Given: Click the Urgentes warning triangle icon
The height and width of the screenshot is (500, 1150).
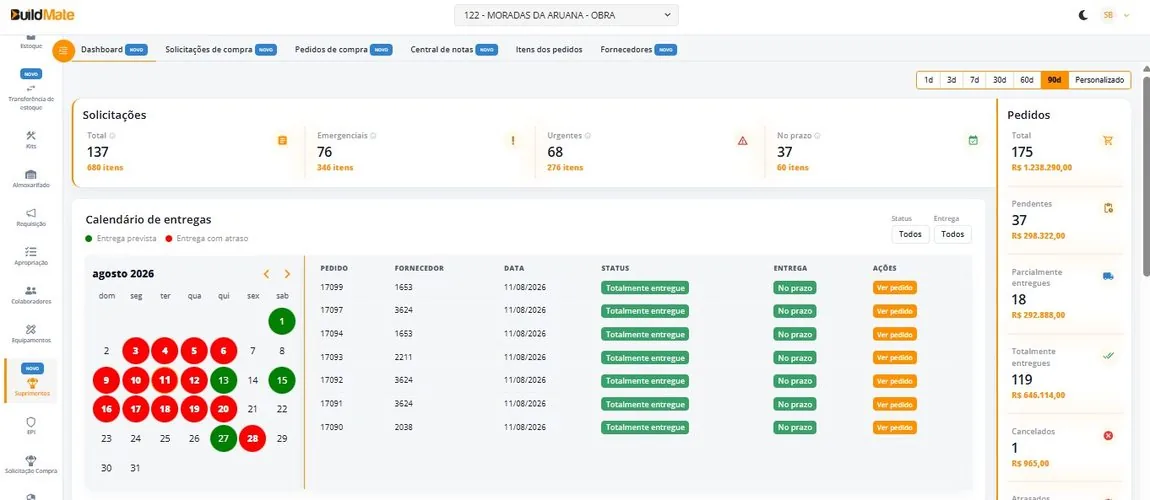Looking at the screenshot, I should 743,141.
